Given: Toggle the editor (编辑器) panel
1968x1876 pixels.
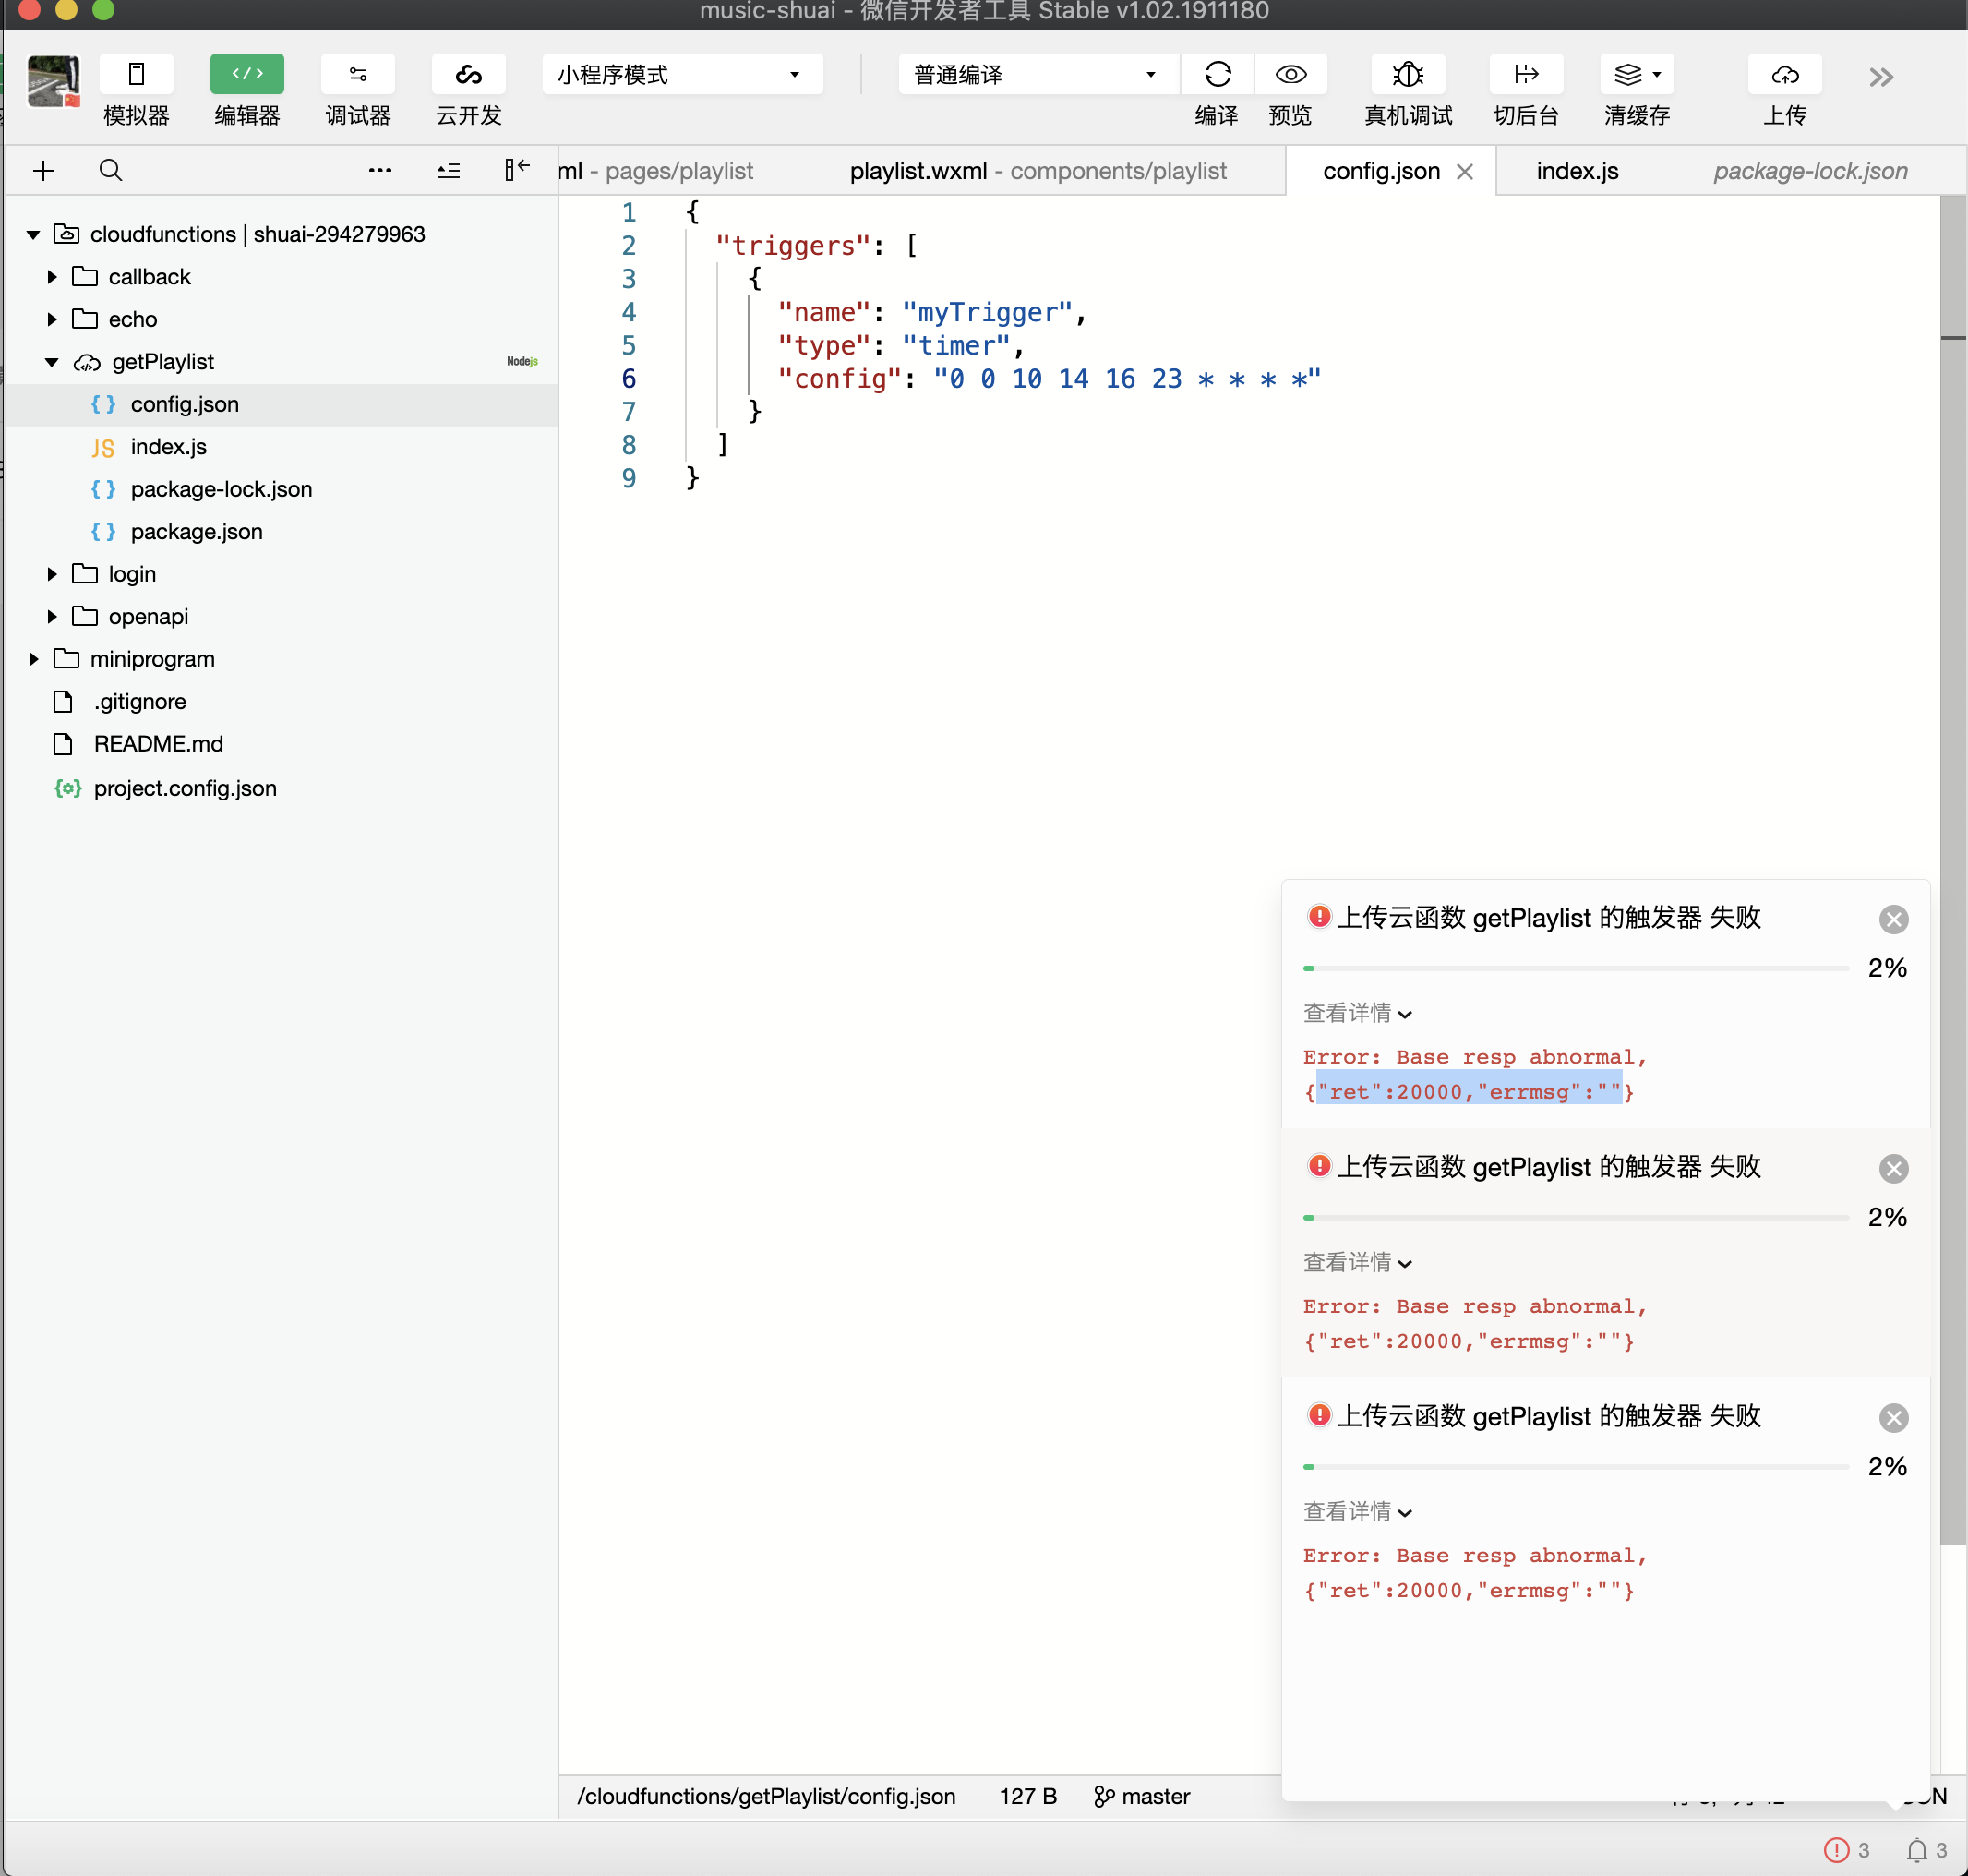Looking at the screenshot, I should (x=247, y=74).
